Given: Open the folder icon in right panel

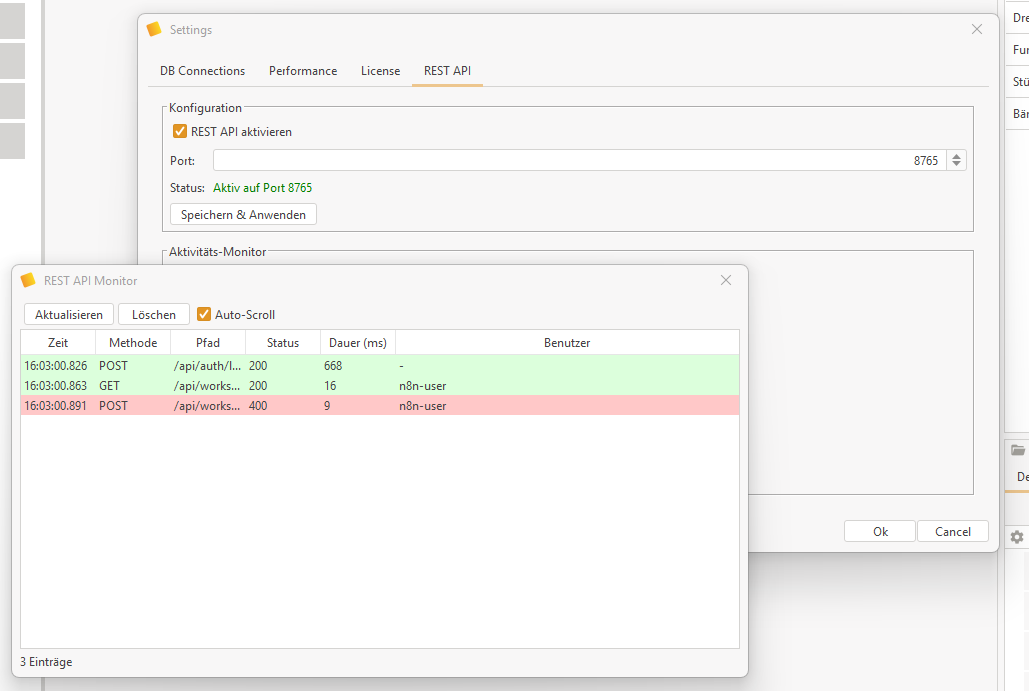Looking at the screenshot, I should click(x=1018, y=450).
